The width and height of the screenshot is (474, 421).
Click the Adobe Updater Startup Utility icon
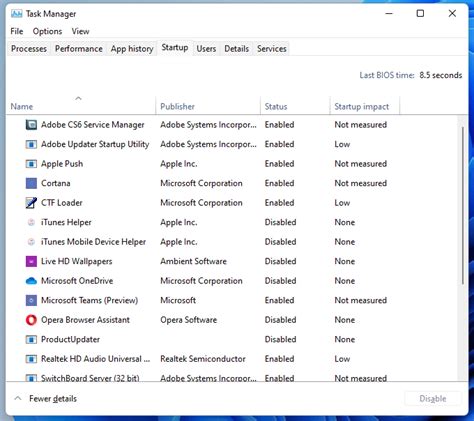tap(31, 144)
